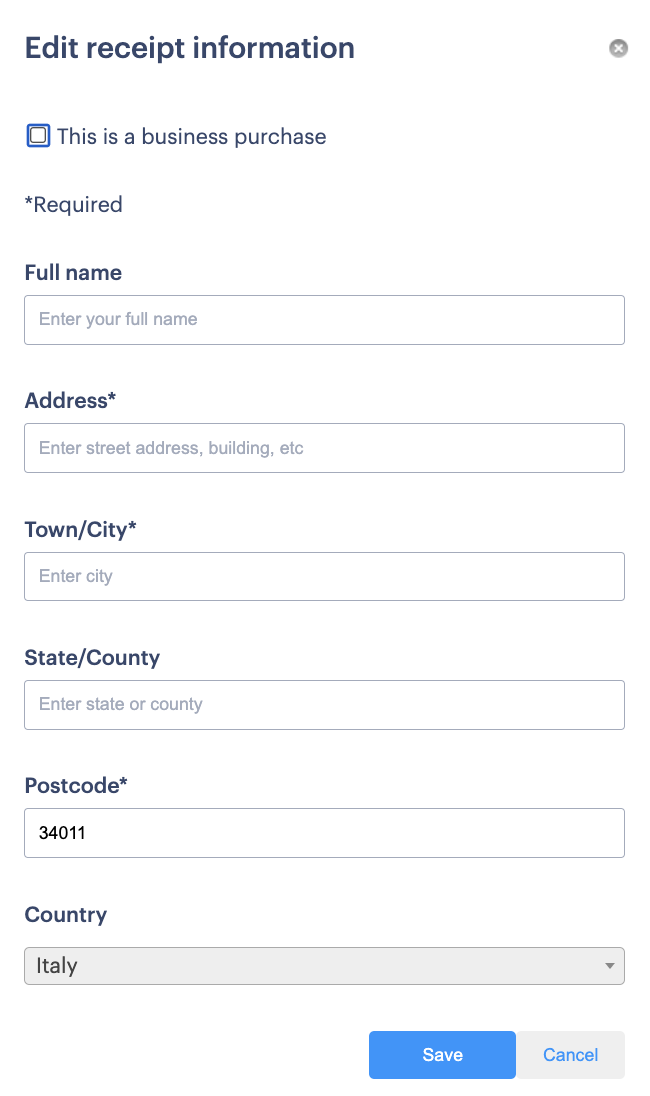Screen dimensions: 650x1096
Task: Focus the Full name input field
Action: click(324, 320)
